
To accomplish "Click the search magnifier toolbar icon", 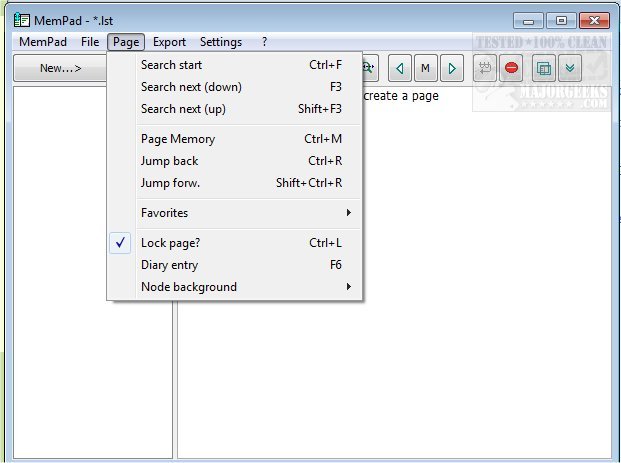I will pos(370,68).
